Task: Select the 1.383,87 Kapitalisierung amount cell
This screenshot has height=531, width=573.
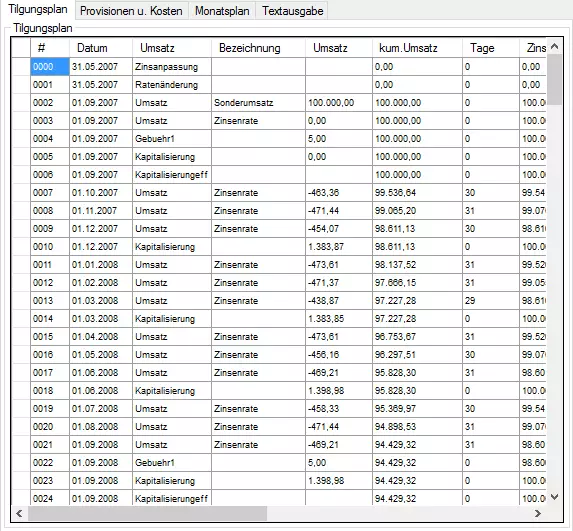Action: (339, 247)
